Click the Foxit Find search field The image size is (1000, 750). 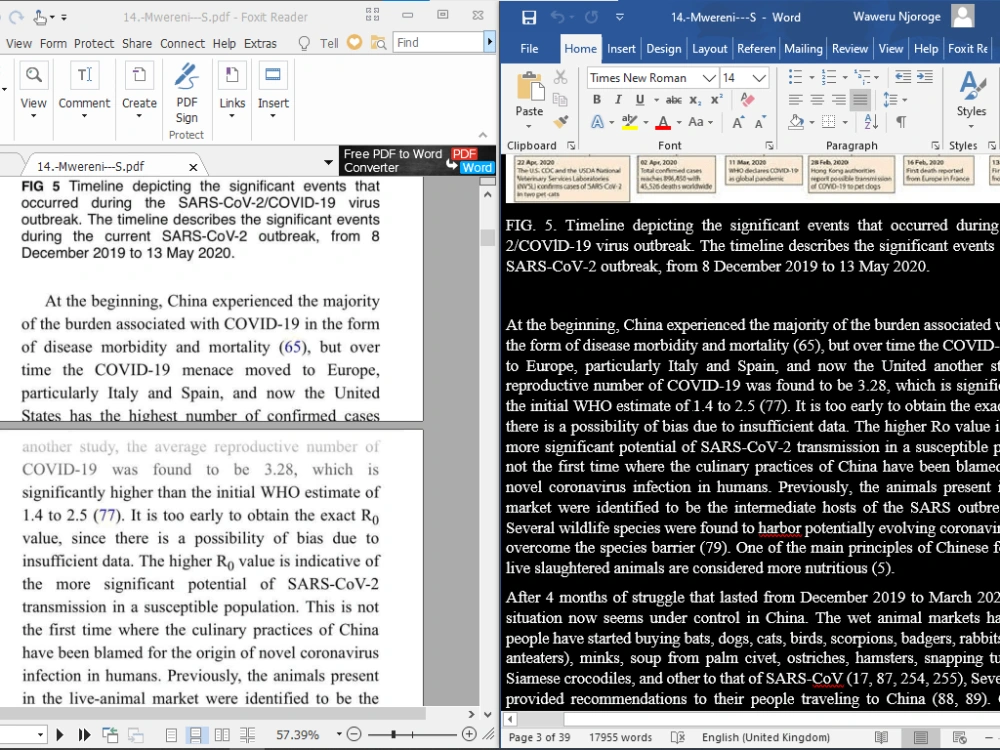438,43
